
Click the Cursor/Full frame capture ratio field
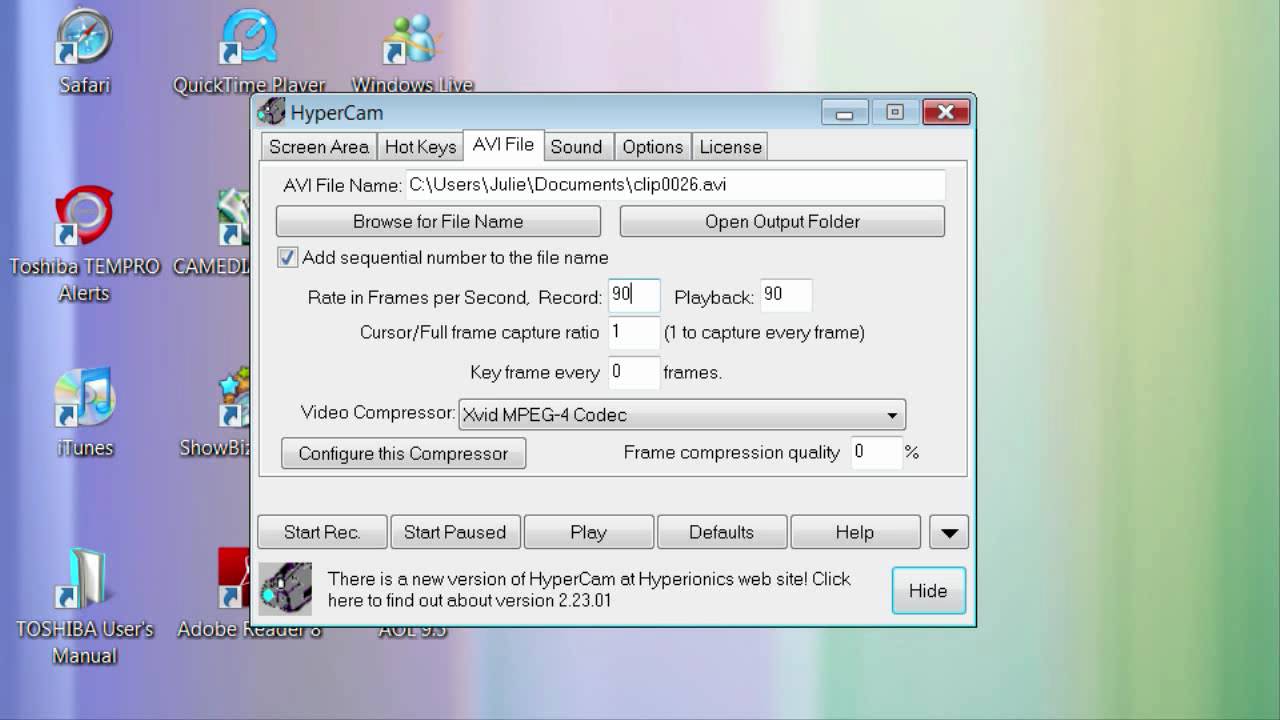pos(634,332)
